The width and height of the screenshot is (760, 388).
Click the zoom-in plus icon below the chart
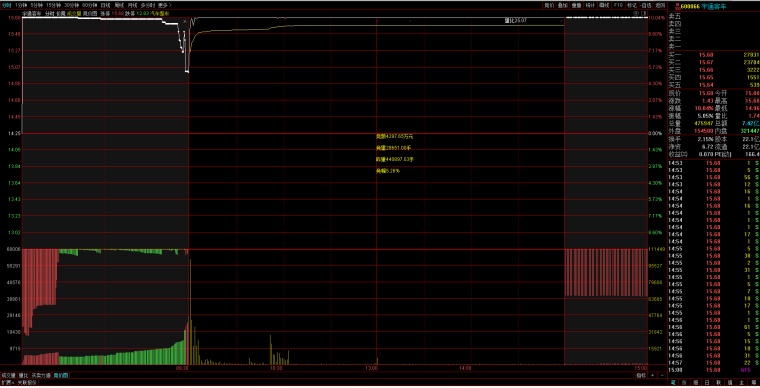click(653, 375)
